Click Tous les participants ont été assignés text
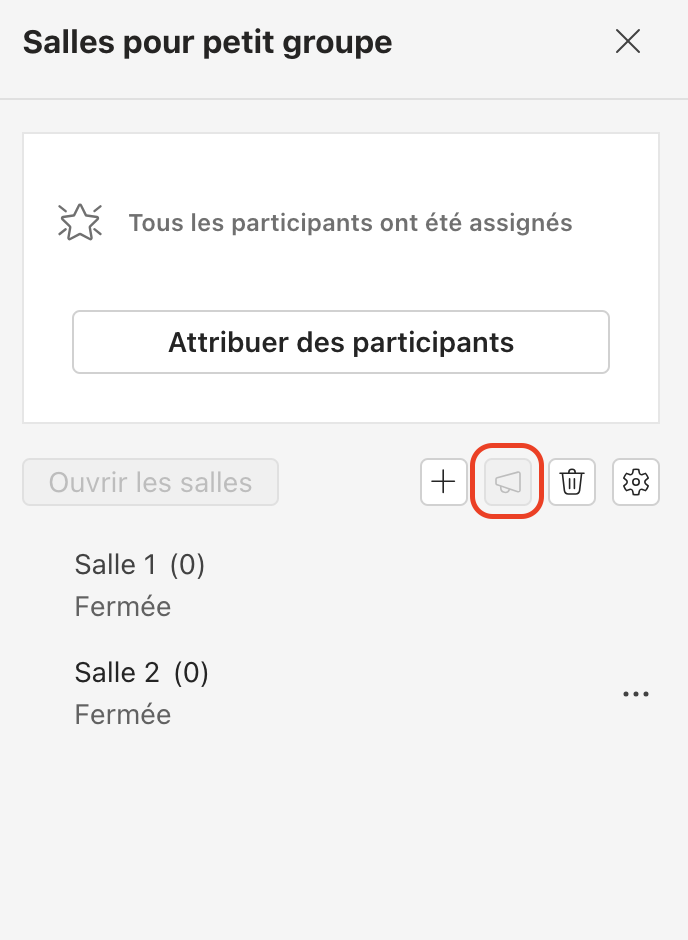688x940 pixels. 350,222
